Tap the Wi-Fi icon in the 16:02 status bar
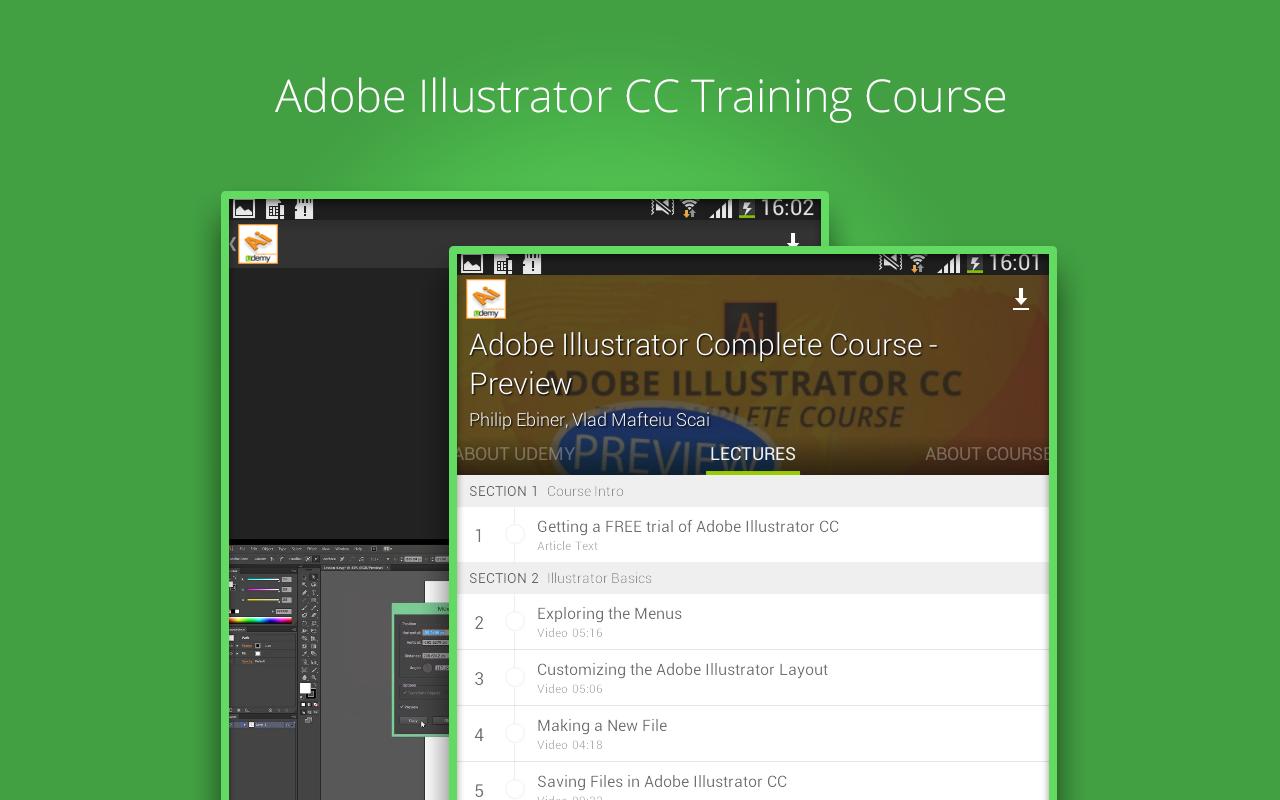Screen dimensions: 1280x800 (689, 209)
